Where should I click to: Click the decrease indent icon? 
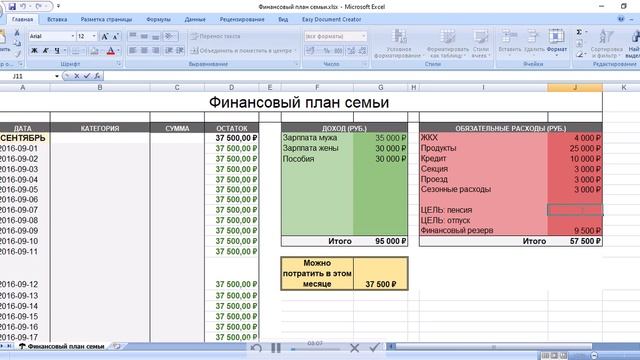[x=169, y=51]
